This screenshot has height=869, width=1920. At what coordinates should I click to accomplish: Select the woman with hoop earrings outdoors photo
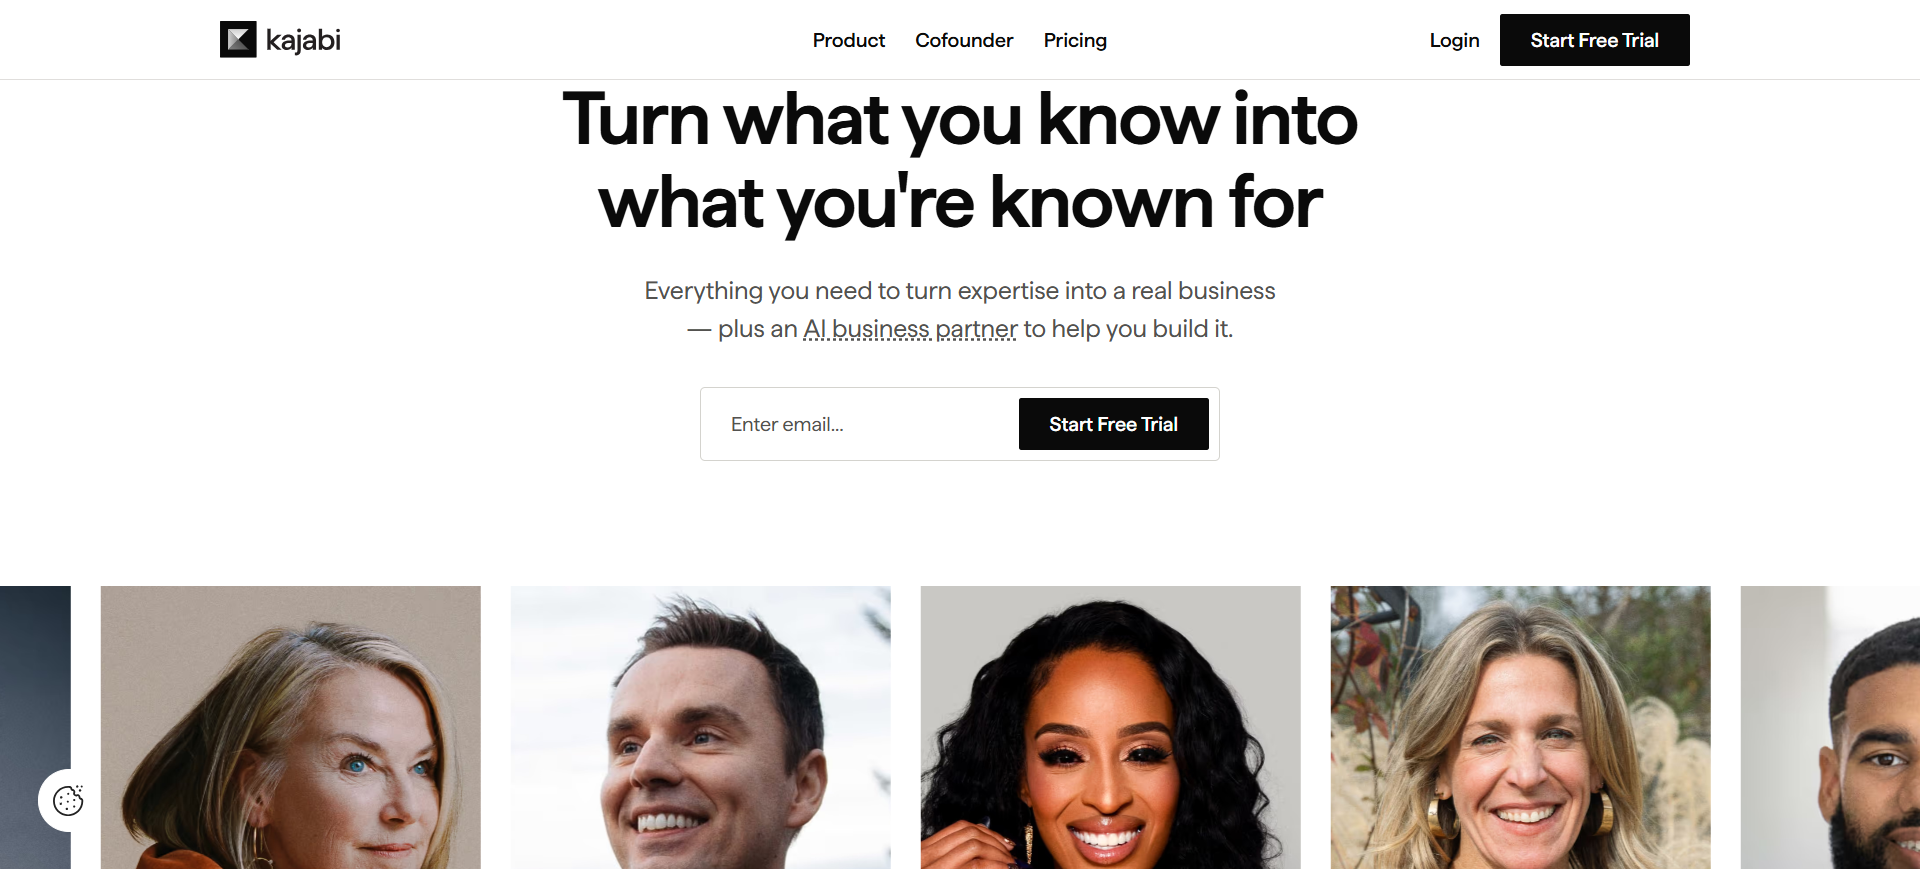[x=1521, y=727]
